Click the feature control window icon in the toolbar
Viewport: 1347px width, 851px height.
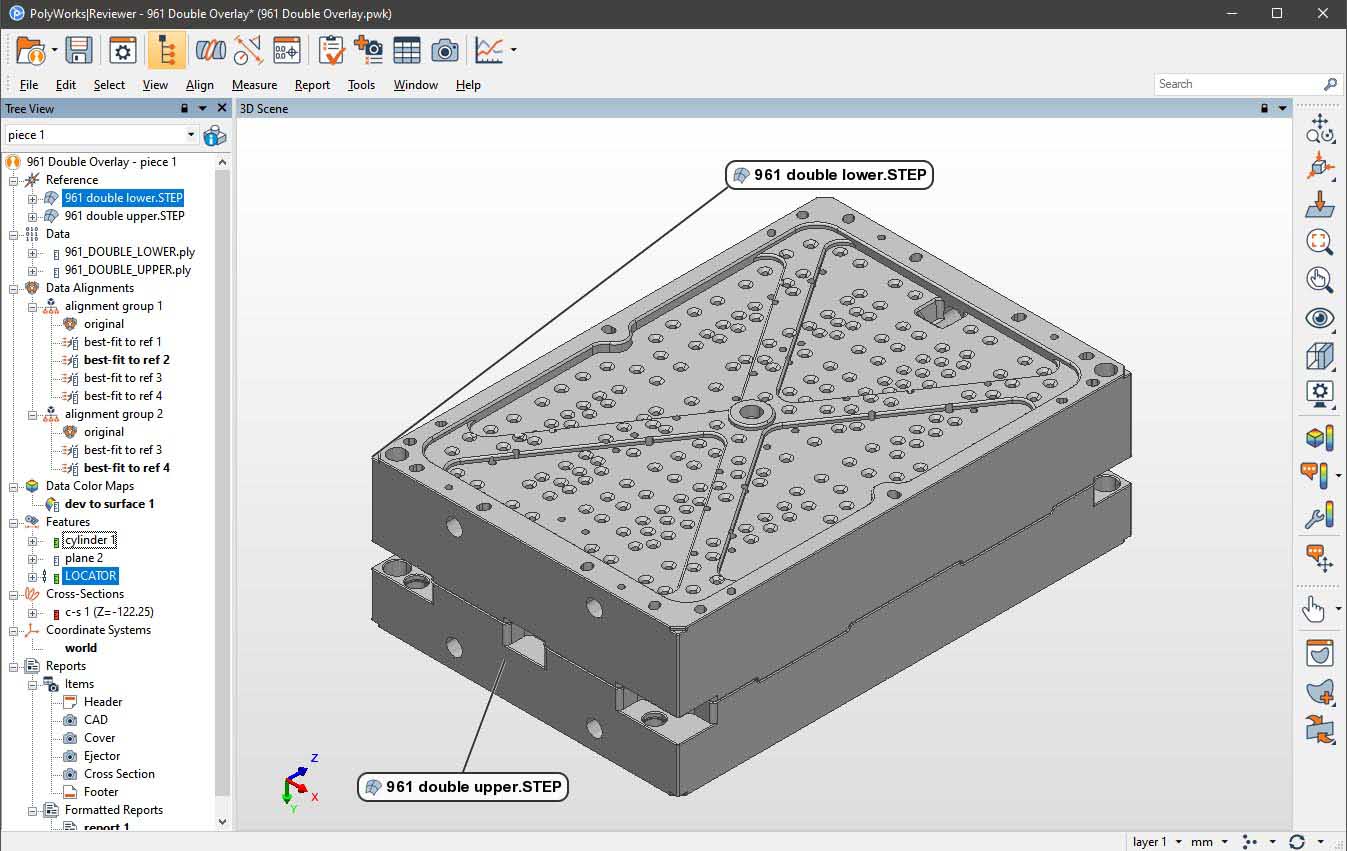tap(287, 50)
